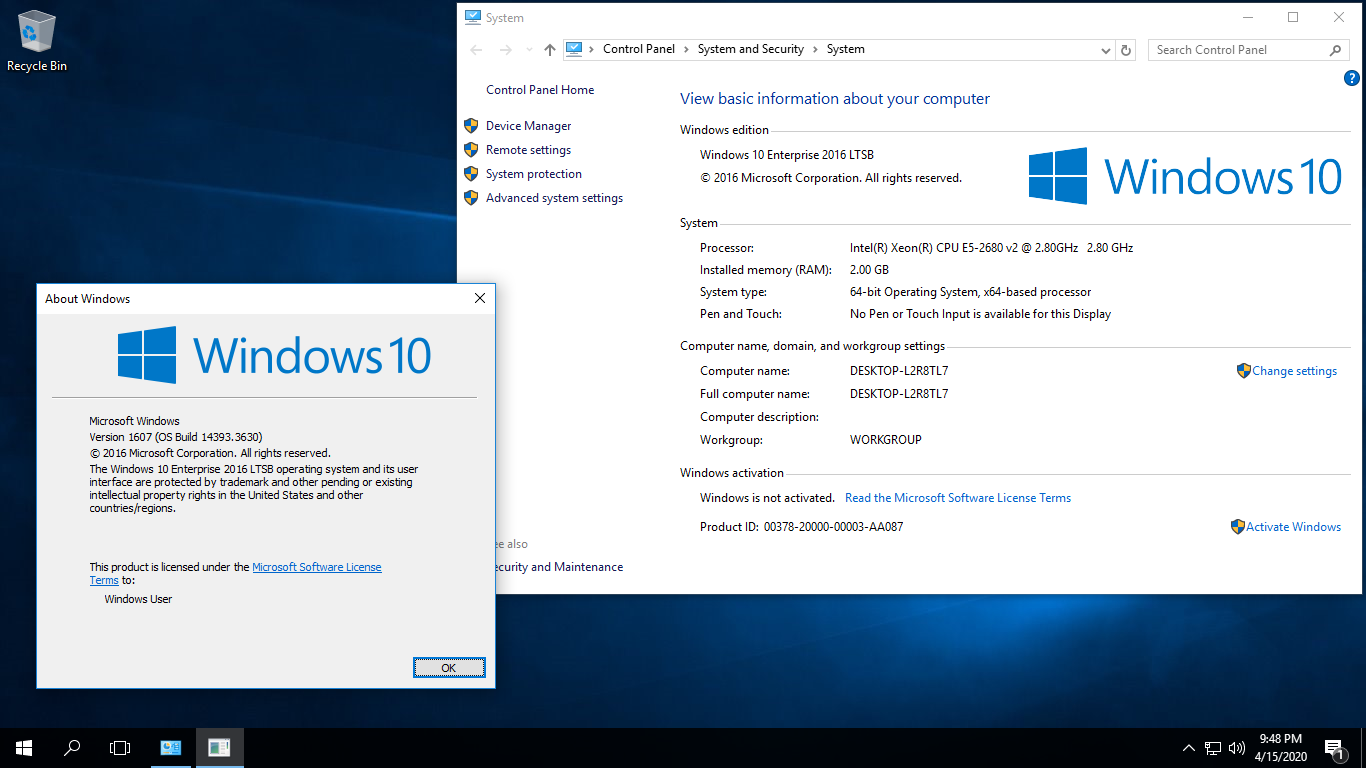Click the System window title bar icon
Screen dimensions: 1366x768
473,17
